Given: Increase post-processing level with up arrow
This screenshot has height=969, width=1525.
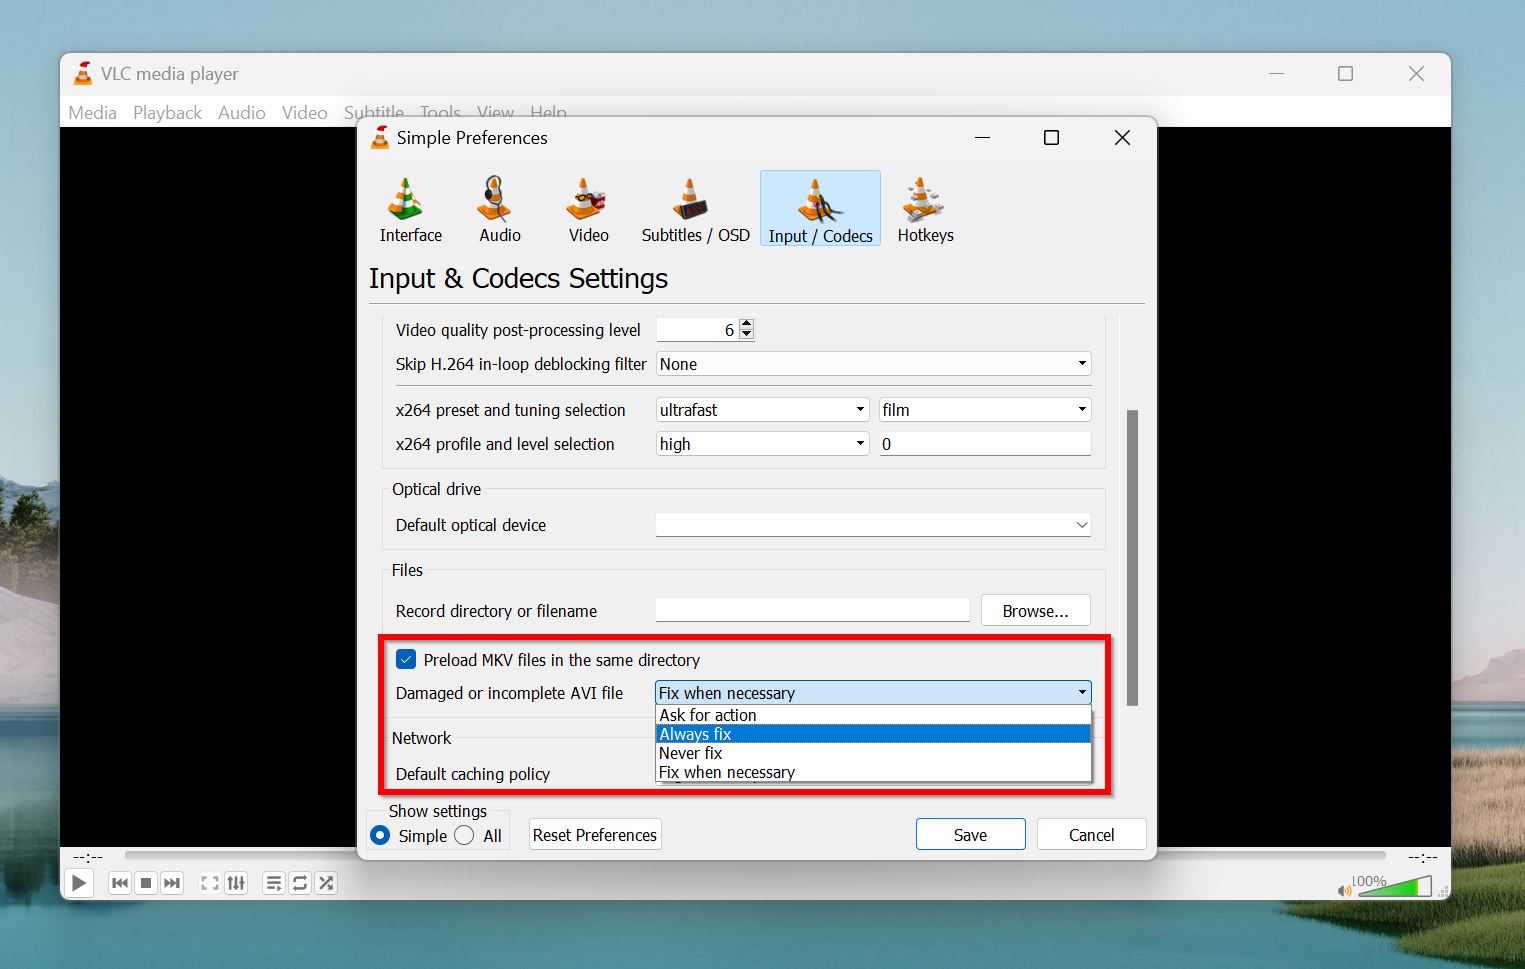Looking at the screenshot, I should (x=746, y=324).
